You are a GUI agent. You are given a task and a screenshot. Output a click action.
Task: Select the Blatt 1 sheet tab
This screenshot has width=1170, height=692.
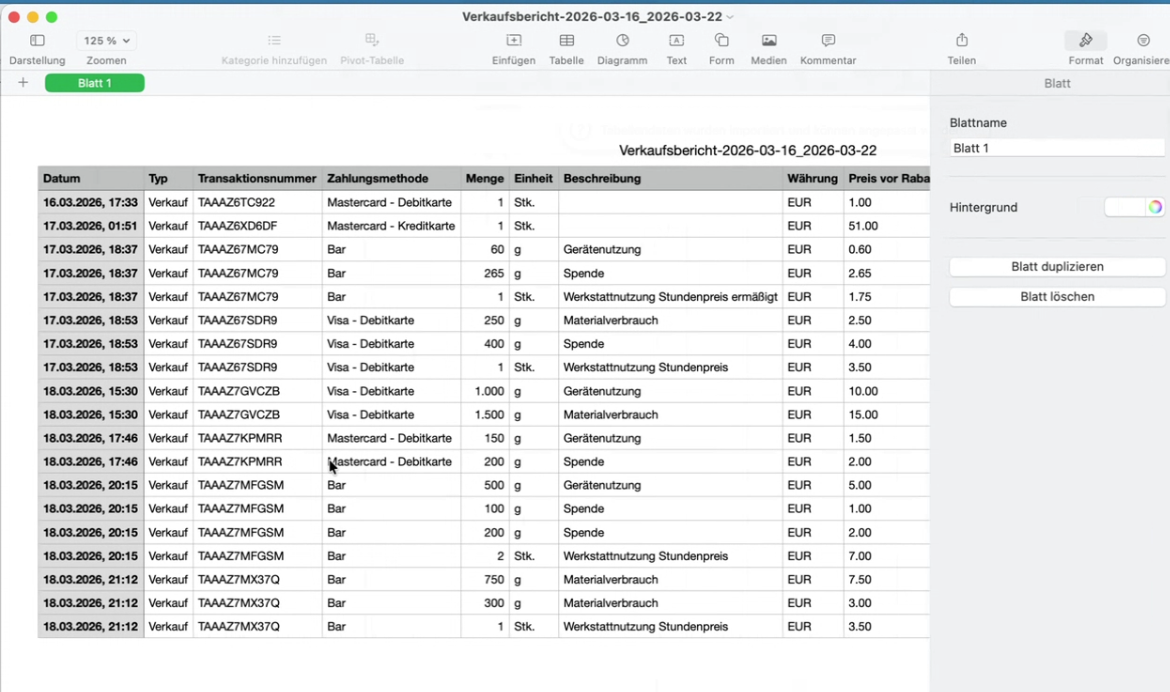95,83
